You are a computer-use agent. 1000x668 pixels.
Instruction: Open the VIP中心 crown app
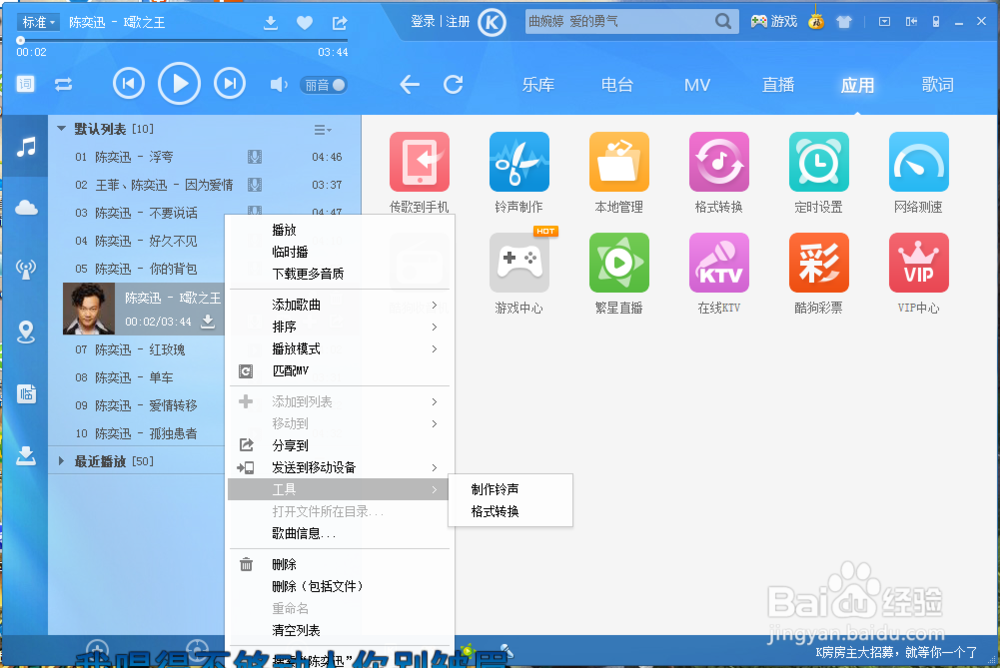coord(918,263)
